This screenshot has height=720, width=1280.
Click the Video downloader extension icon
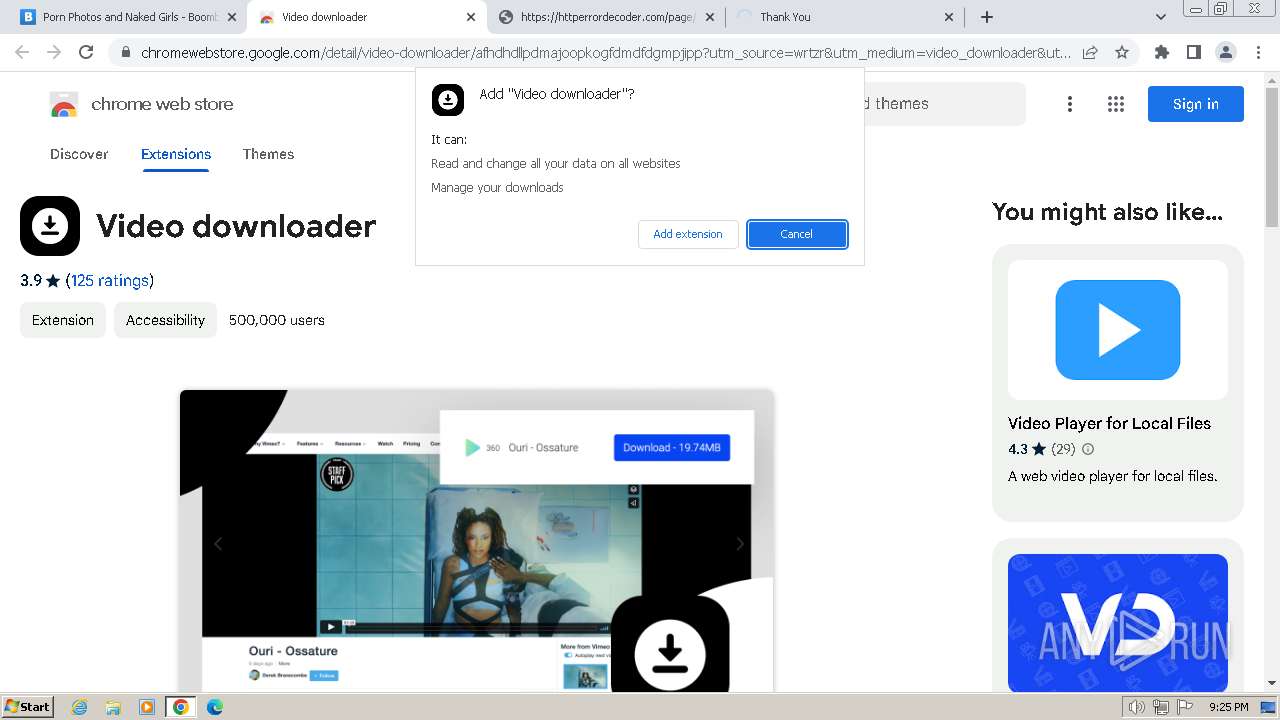50,226
